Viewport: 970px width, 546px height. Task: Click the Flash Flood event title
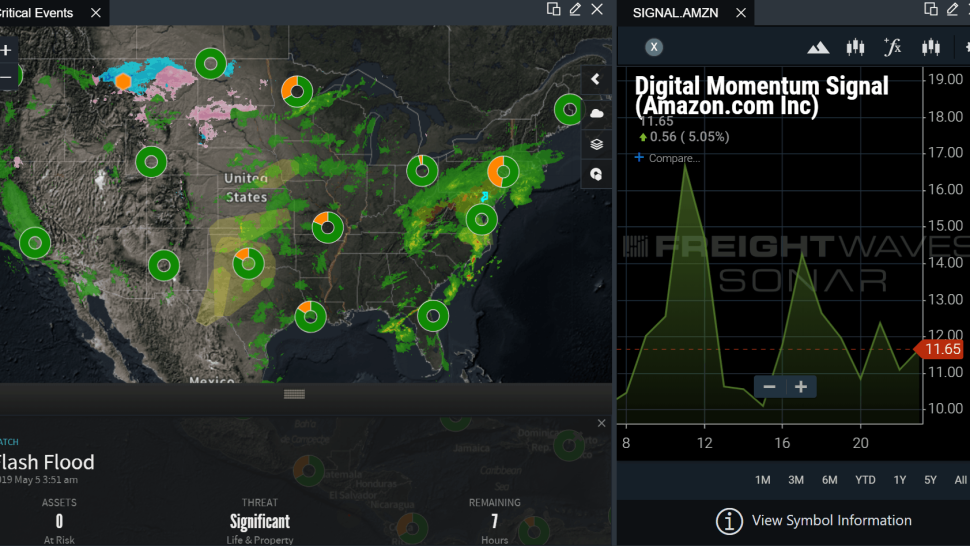coord(46,463)
